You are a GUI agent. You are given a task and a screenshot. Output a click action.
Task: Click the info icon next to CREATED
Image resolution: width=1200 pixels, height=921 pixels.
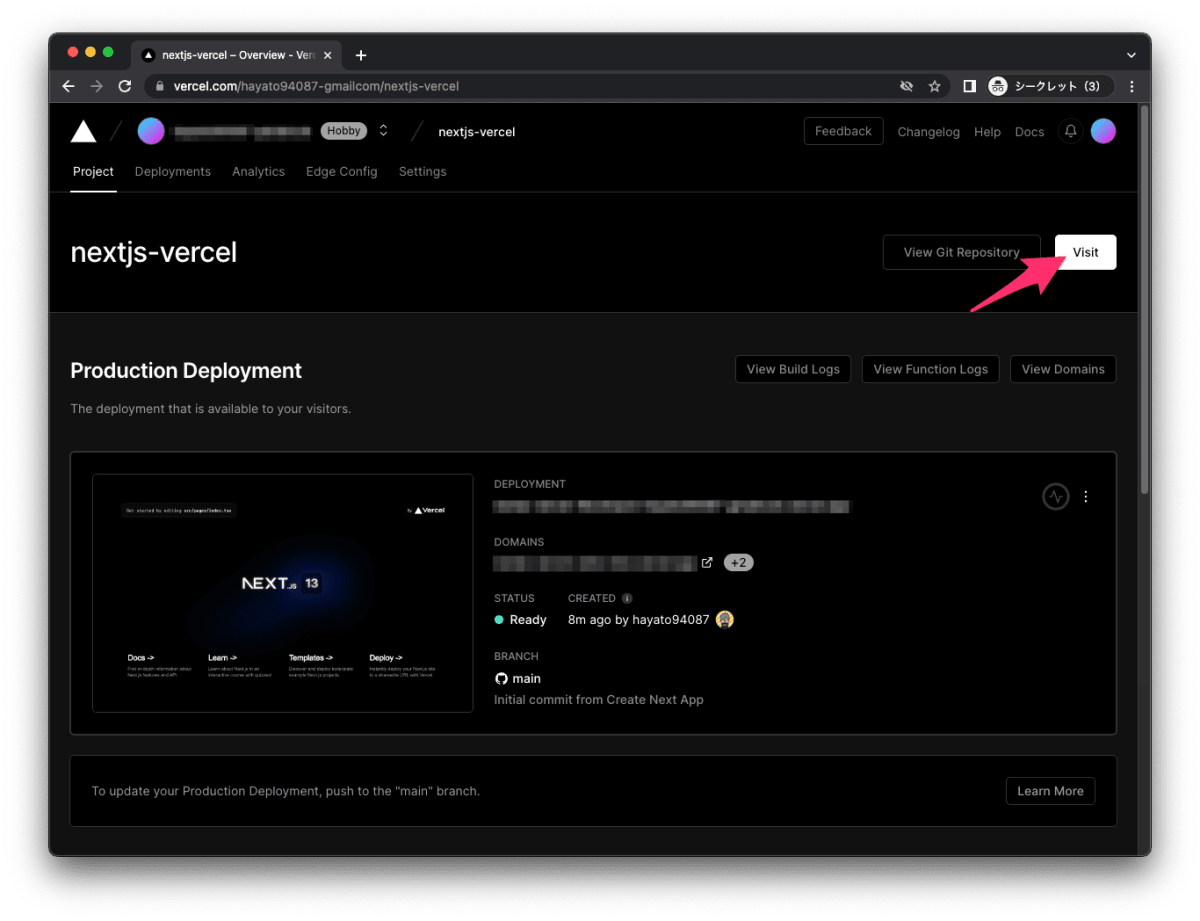click(627, 598)
